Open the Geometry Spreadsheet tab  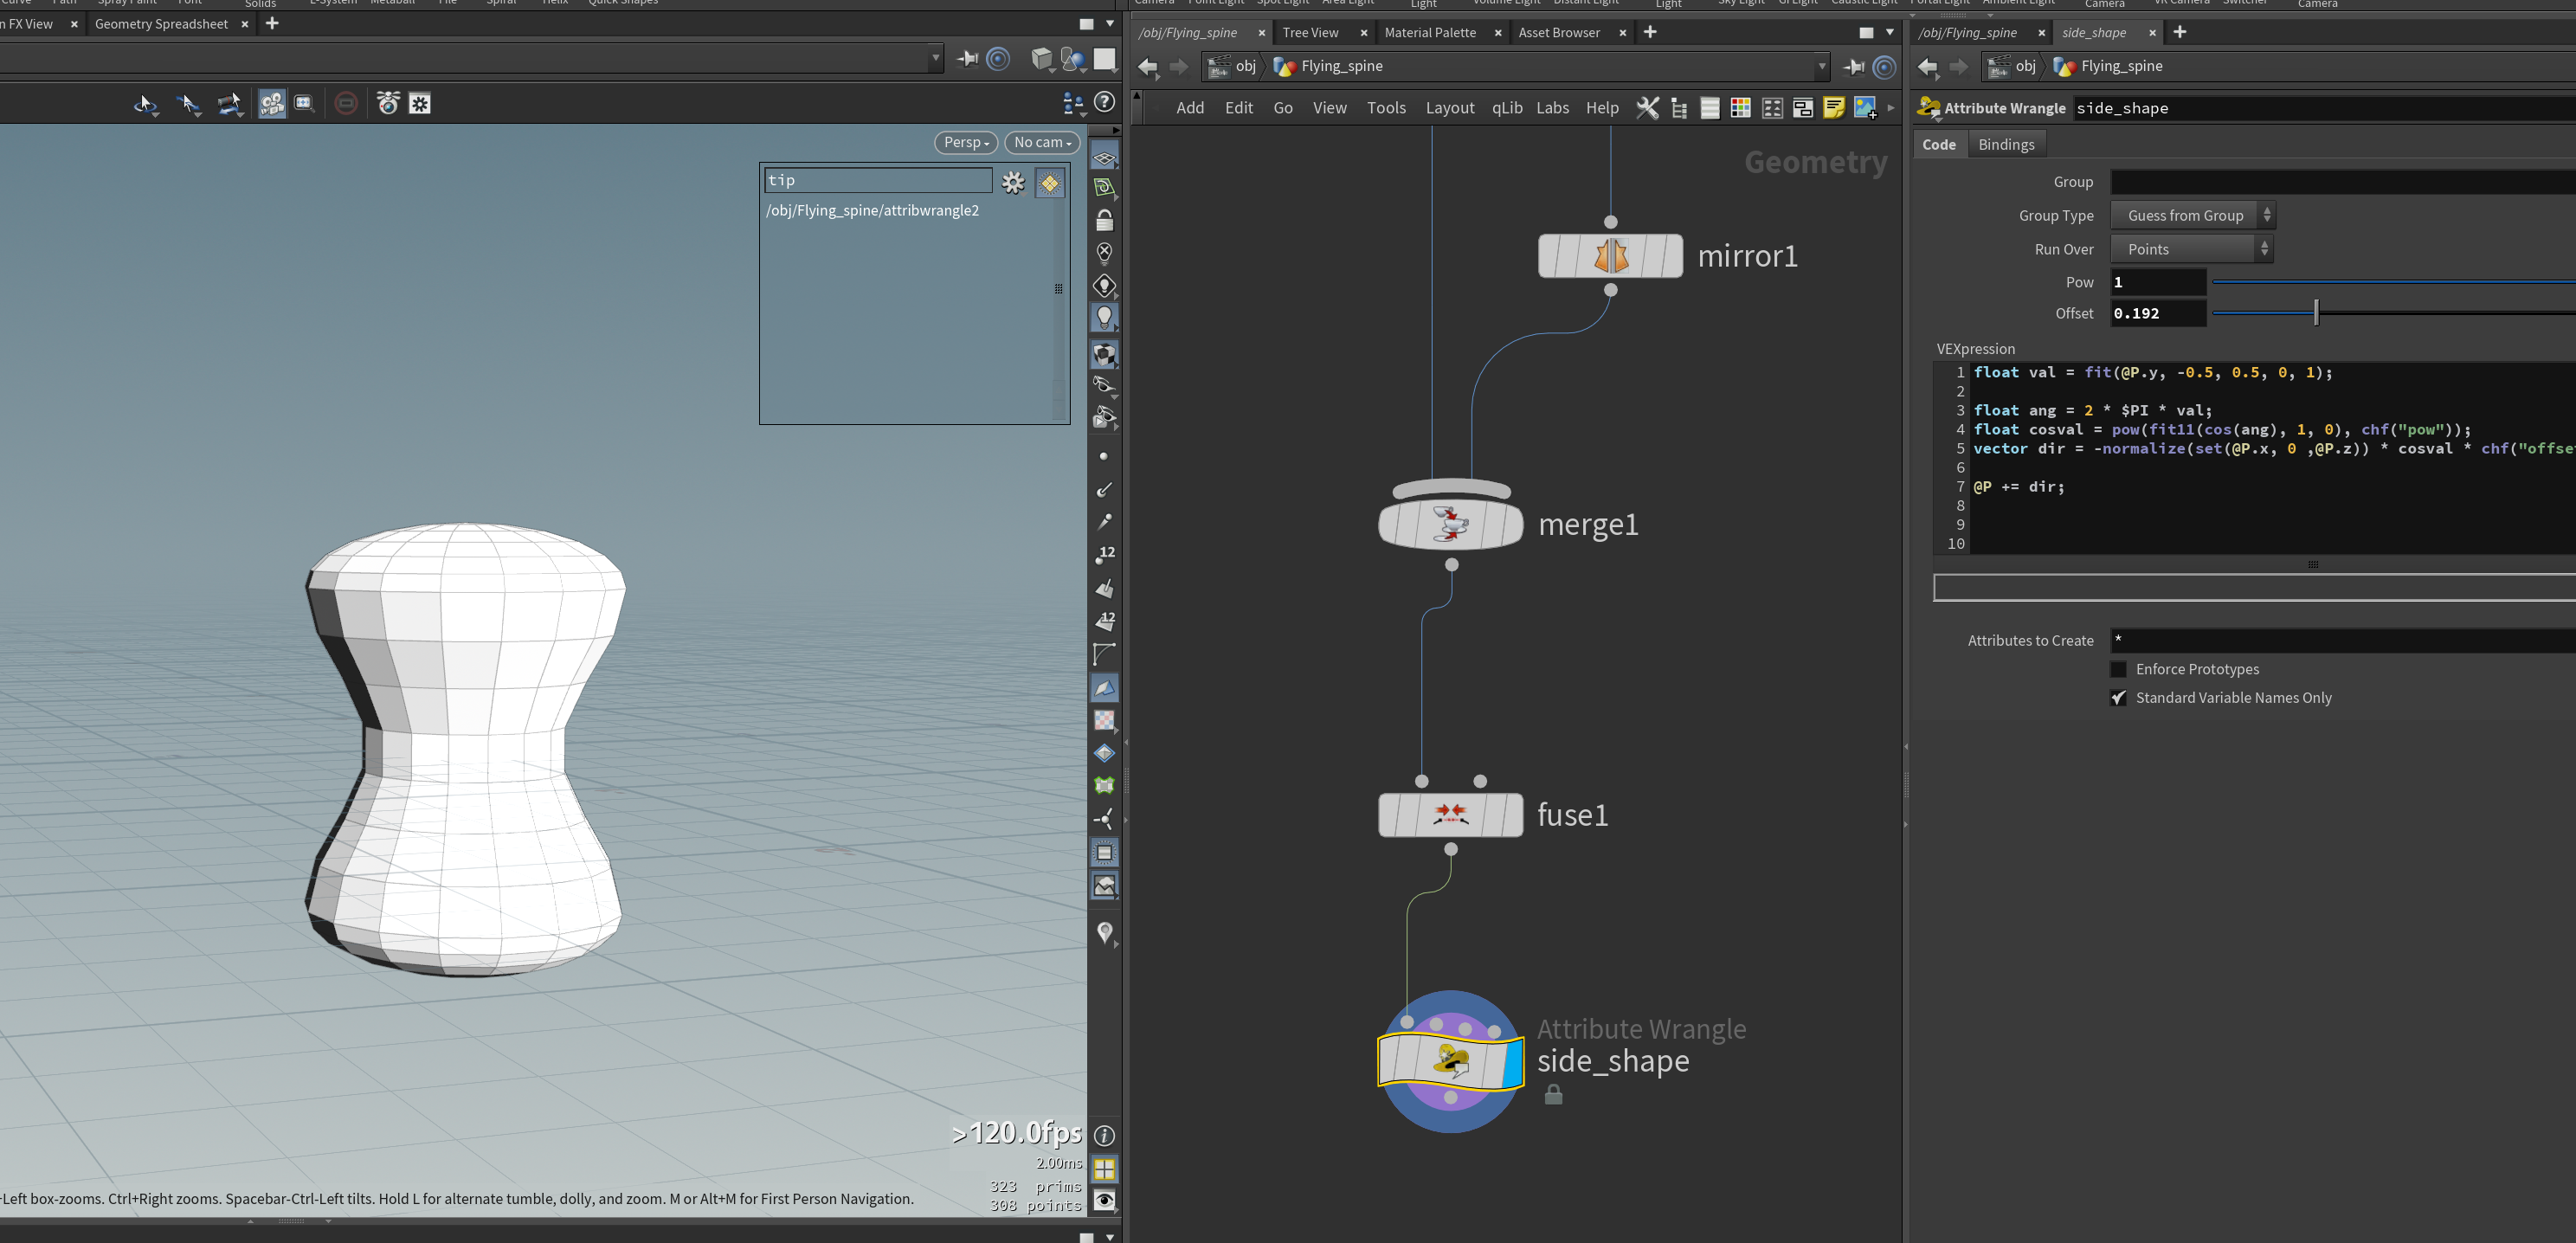coord(161,24)
